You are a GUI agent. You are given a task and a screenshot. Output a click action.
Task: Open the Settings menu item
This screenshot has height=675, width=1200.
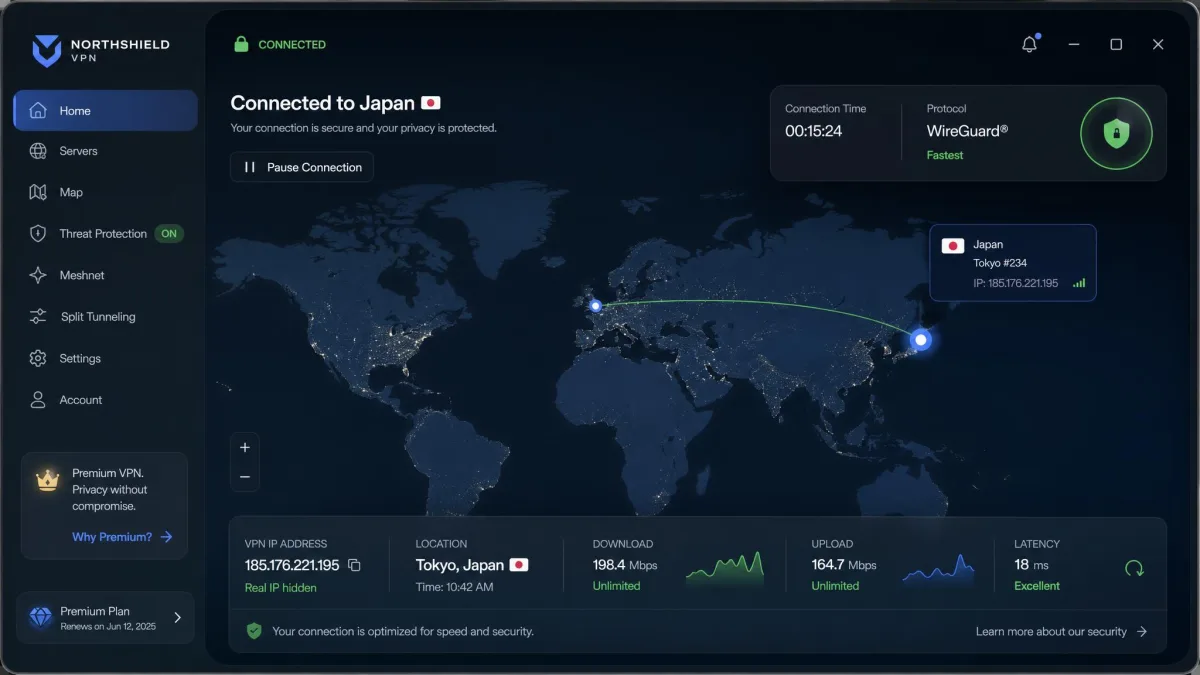point(105,358)
